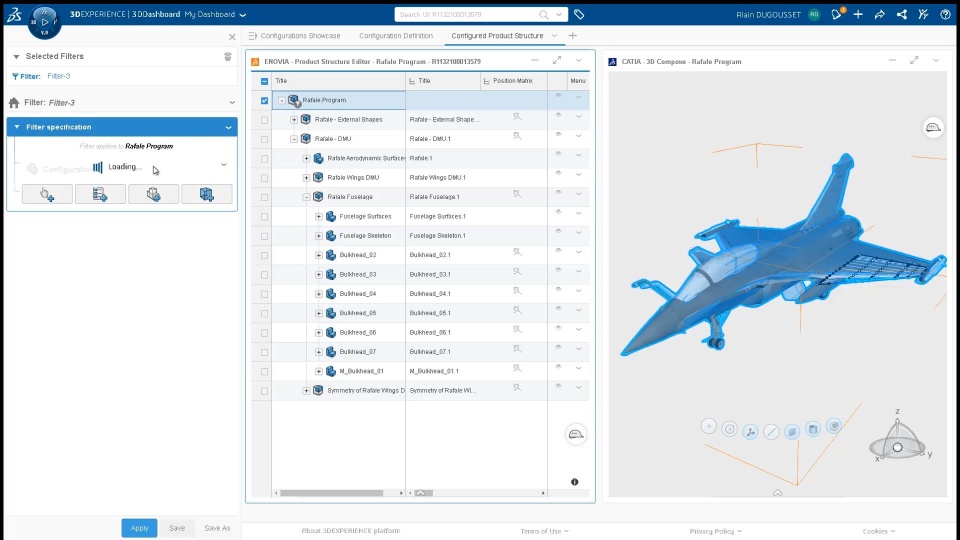Uncheck the Rafale Program row checkbox
This screenshot has width=960, height=540.
click(264, 100)
